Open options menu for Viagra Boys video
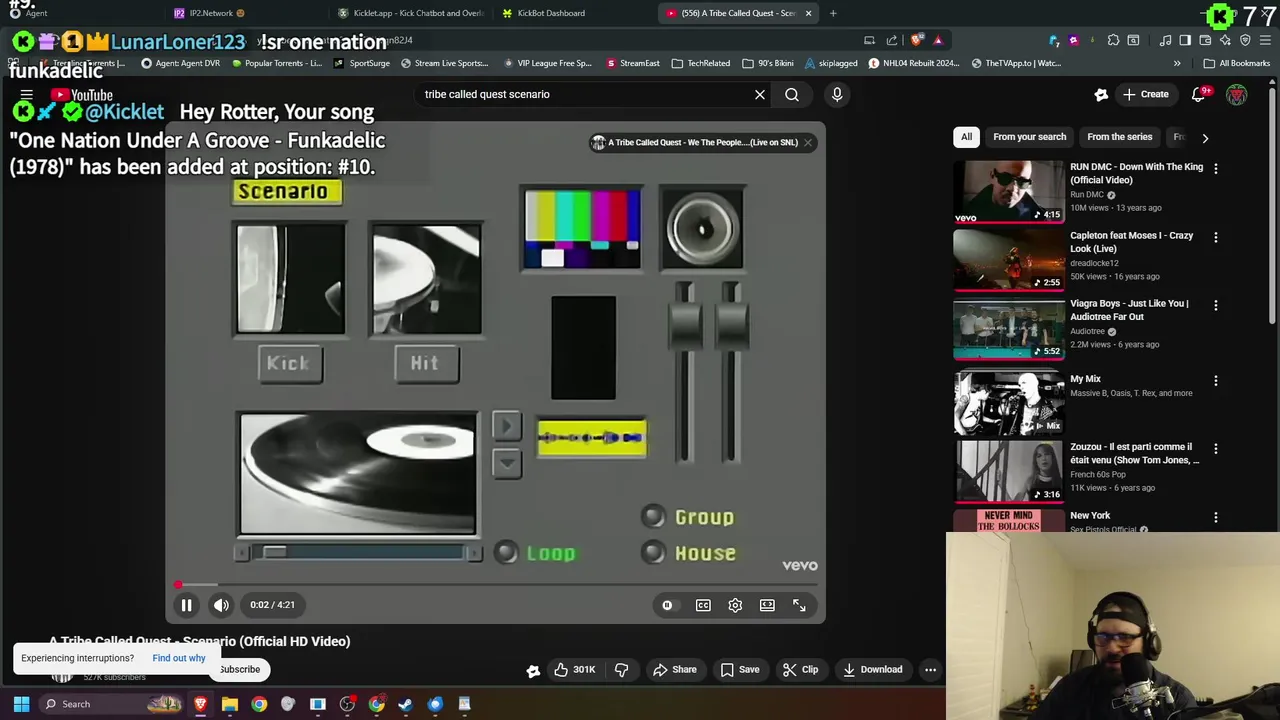 pyautogui.click(x=1216, y=305)
